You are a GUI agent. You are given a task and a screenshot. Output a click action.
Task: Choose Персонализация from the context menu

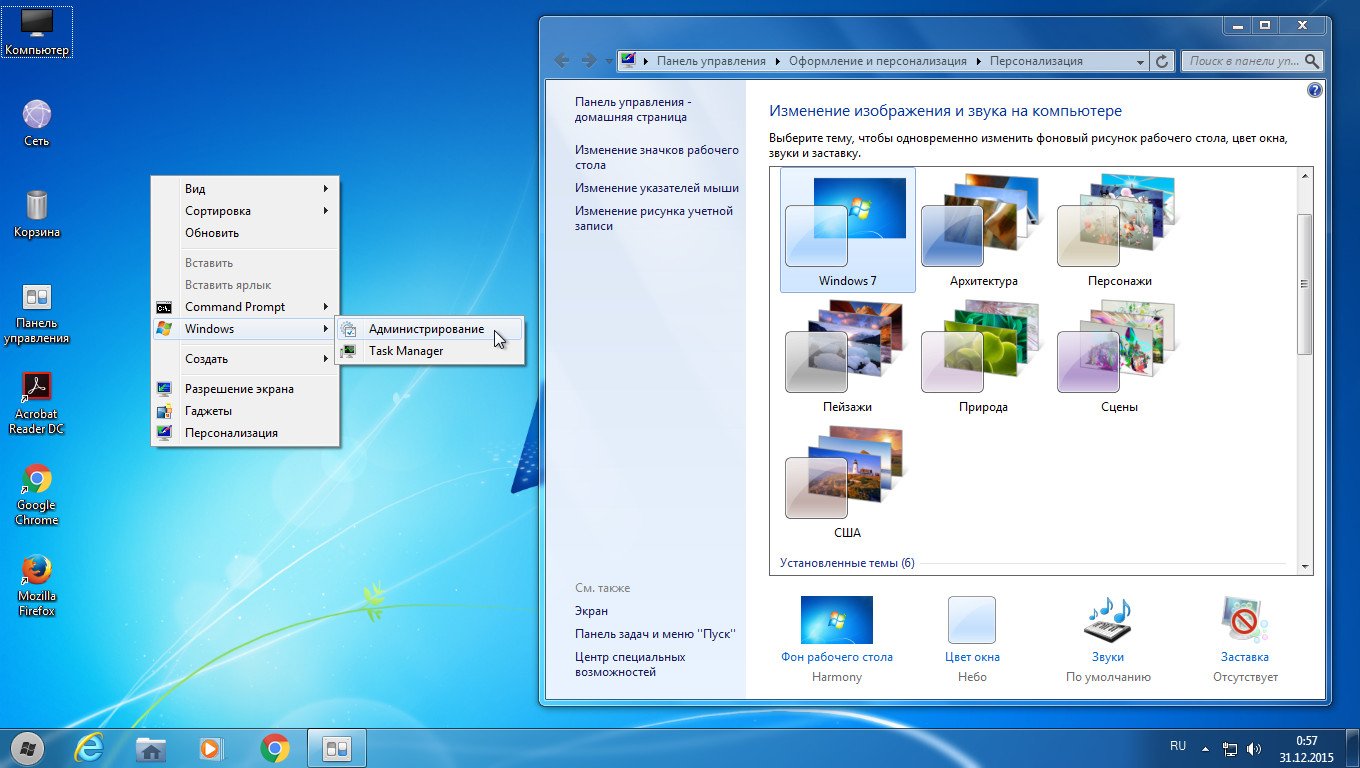tap(245, 433)
